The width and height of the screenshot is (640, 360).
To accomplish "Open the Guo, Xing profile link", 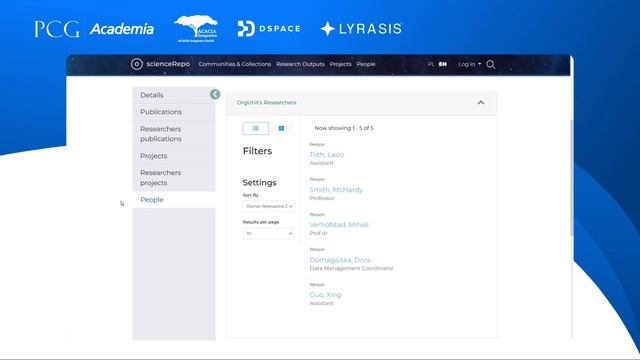I will [325, 295].
